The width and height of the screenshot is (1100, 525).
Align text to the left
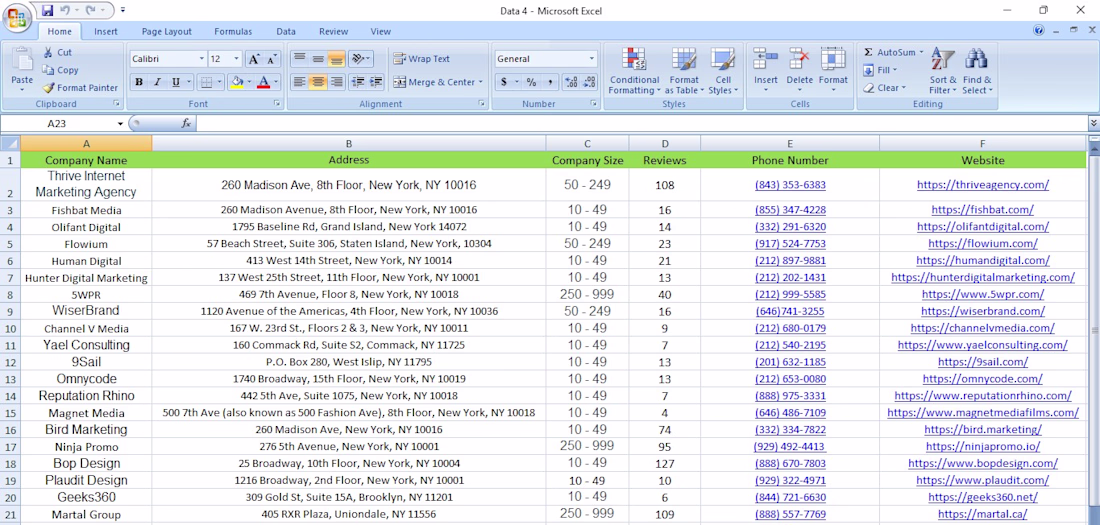tap(300, 82)
